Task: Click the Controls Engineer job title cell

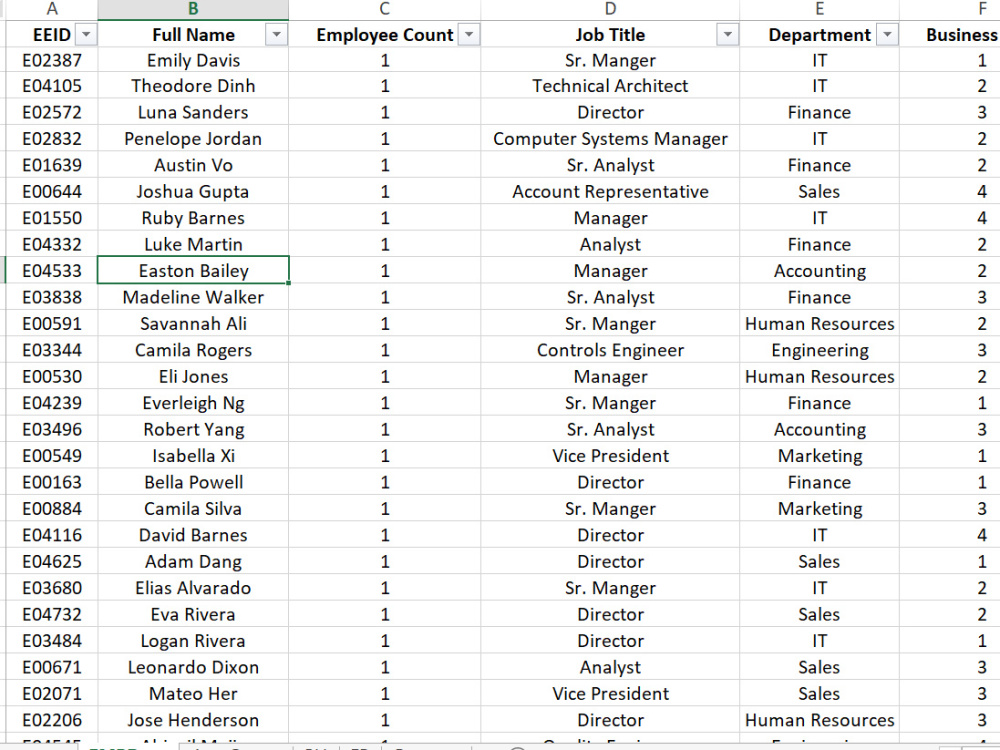Action: click(x=610, y=350)
